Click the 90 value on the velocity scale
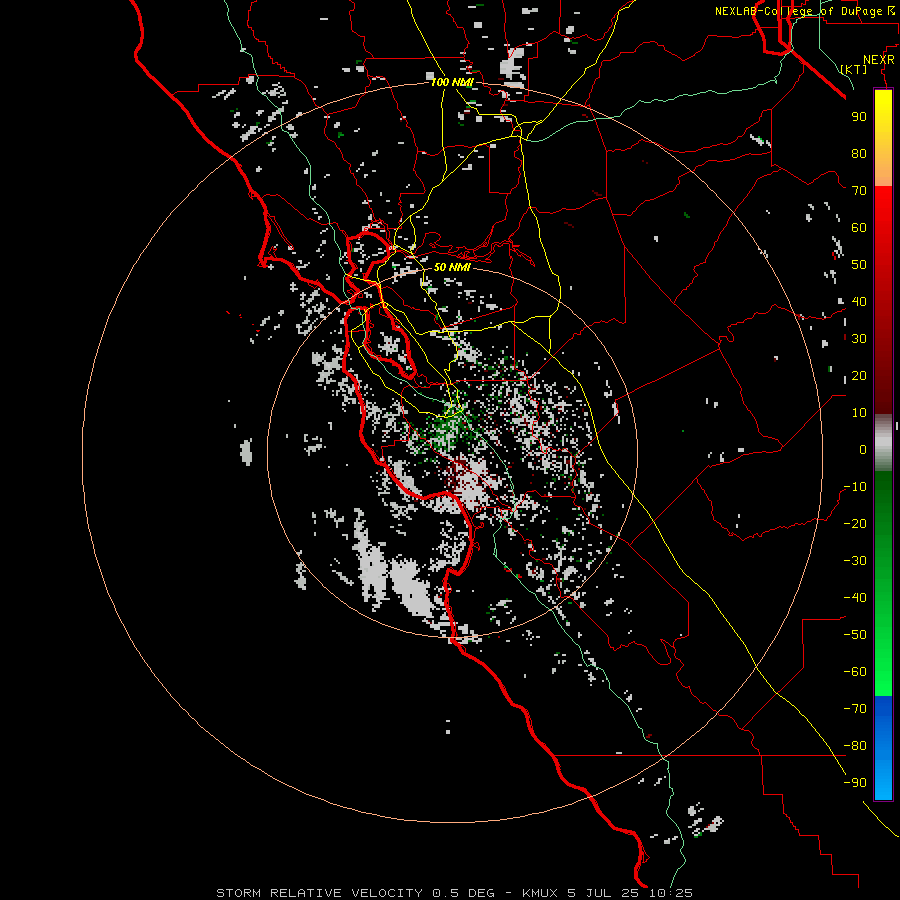 (x=859, y=117)
